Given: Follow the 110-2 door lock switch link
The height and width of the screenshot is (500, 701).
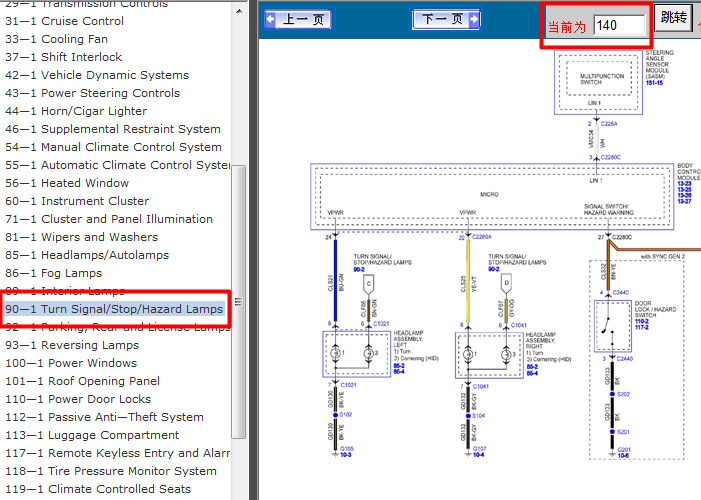Looking at the screenshot, I should click(642, 321).
